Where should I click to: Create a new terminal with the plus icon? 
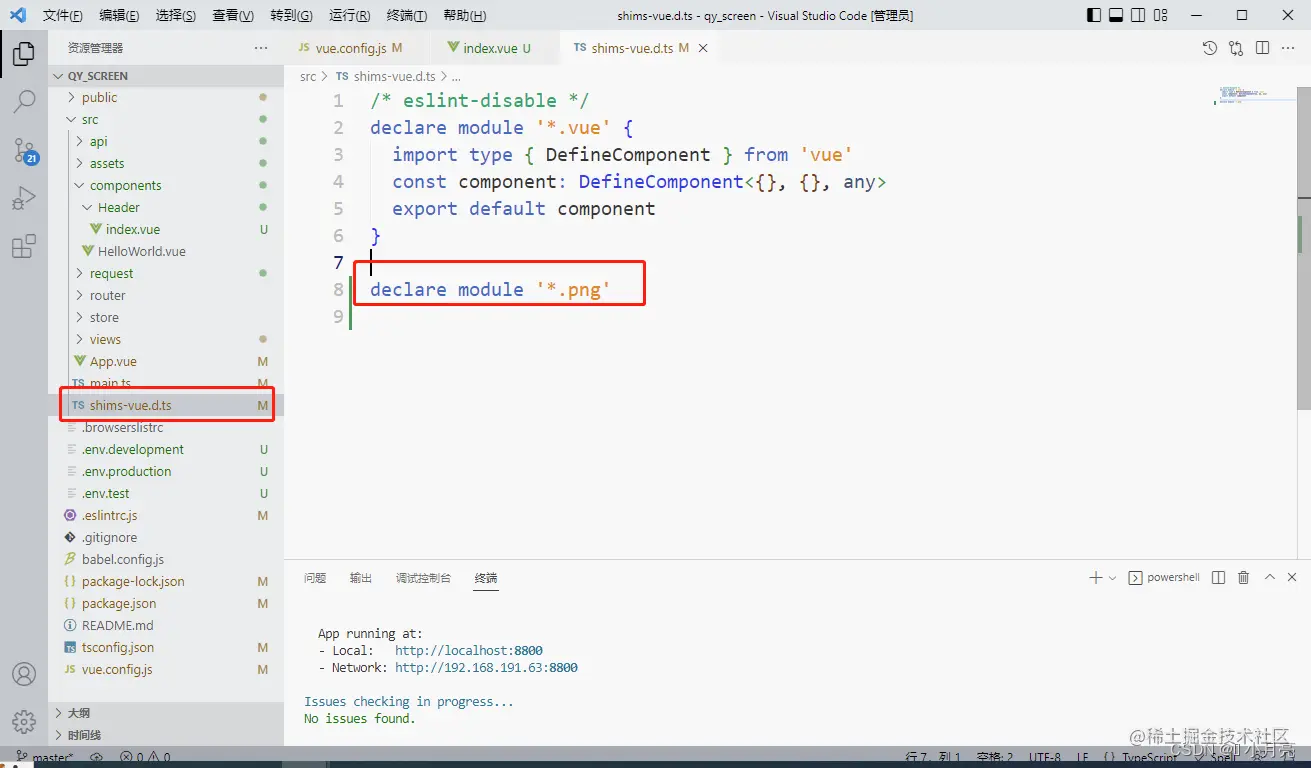coord(1095,578)
